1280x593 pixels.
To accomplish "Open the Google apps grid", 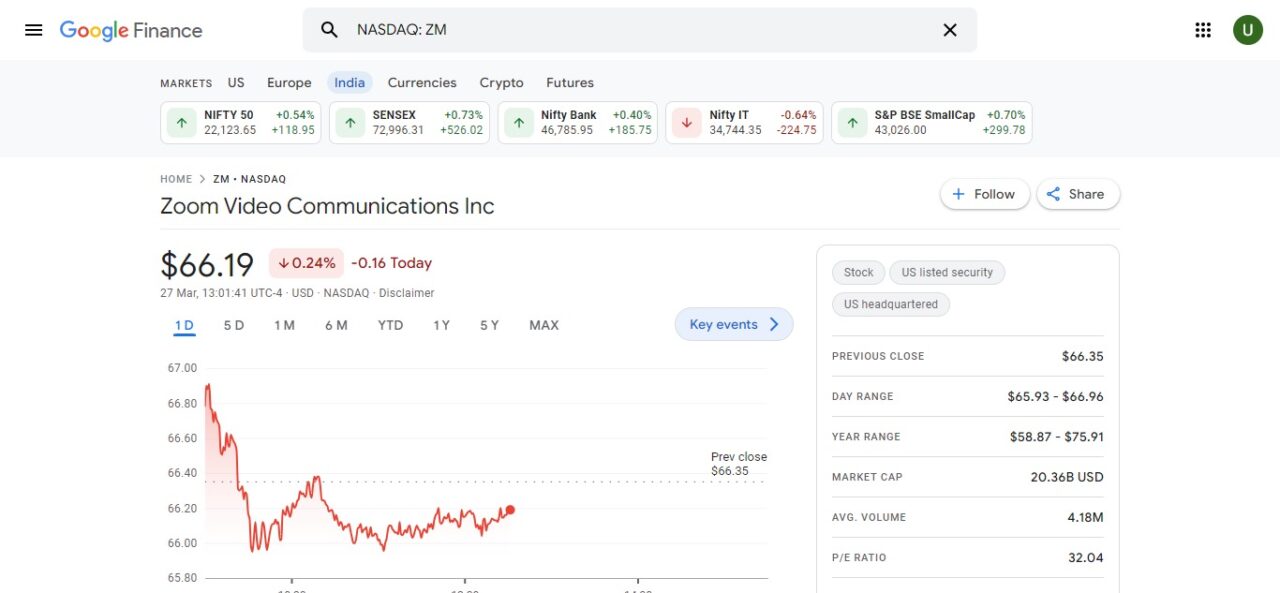I will (x=1203, y=30).
